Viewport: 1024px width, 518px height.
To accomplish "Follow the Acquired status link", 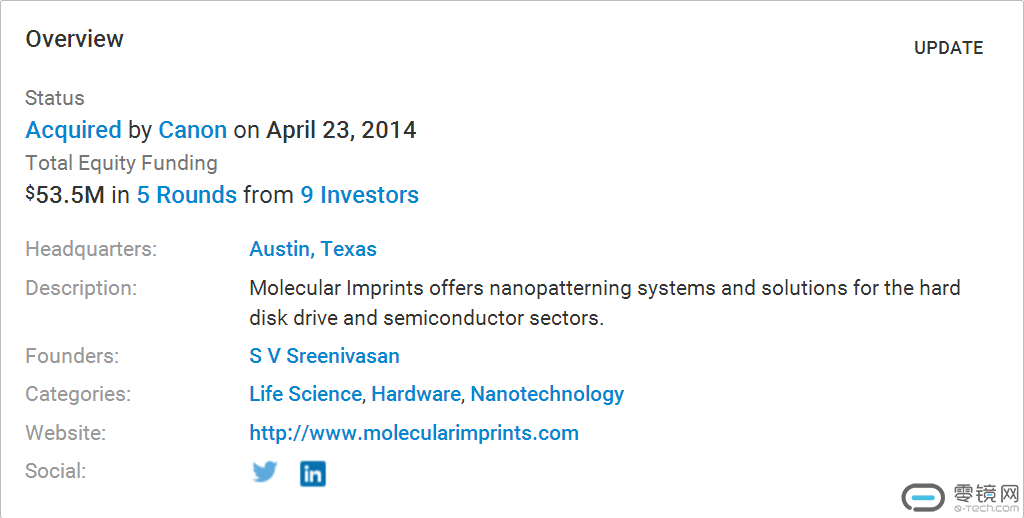I will point(73,130).
